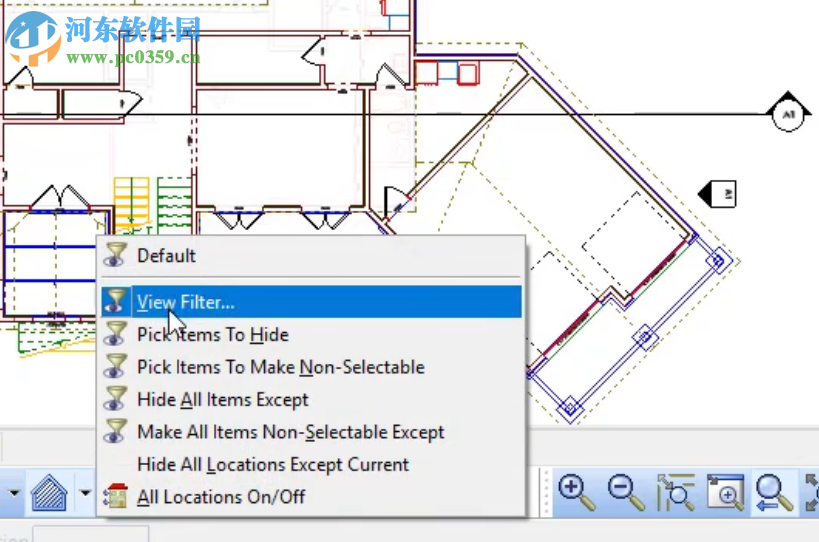Click the empty input field at bottom left
Image resolution: width=819 pixels, height=542 pixels.
[91, 534]
